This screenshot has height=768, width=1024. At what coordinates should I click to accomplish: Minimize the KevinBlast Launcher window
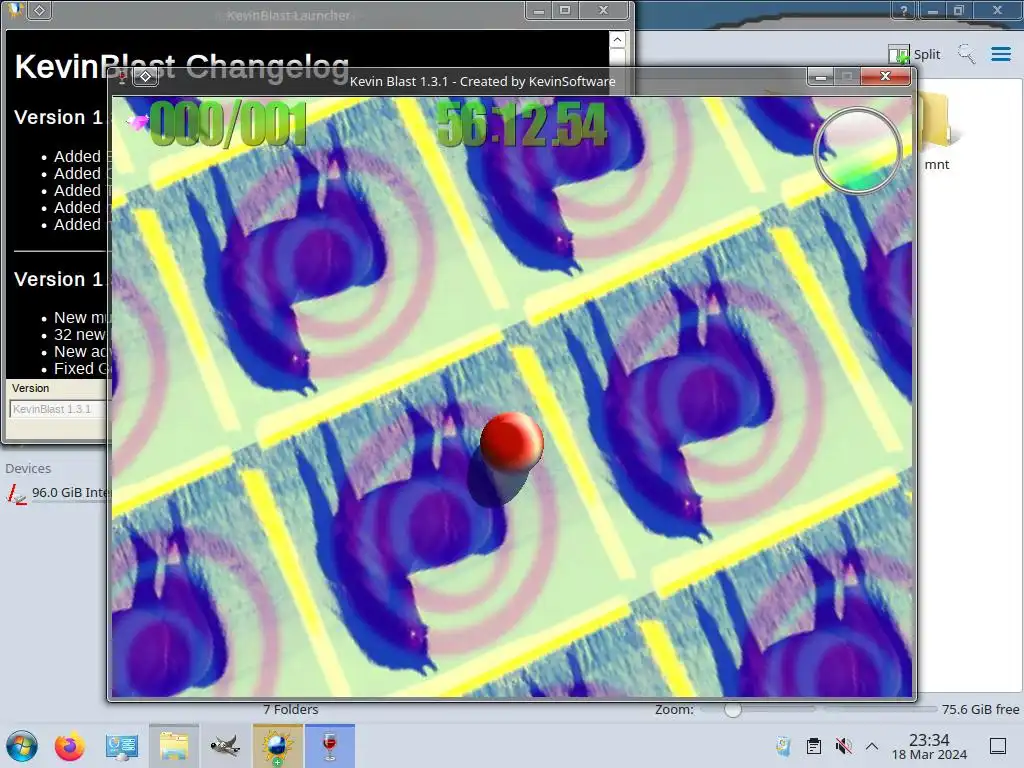[539, 10]
